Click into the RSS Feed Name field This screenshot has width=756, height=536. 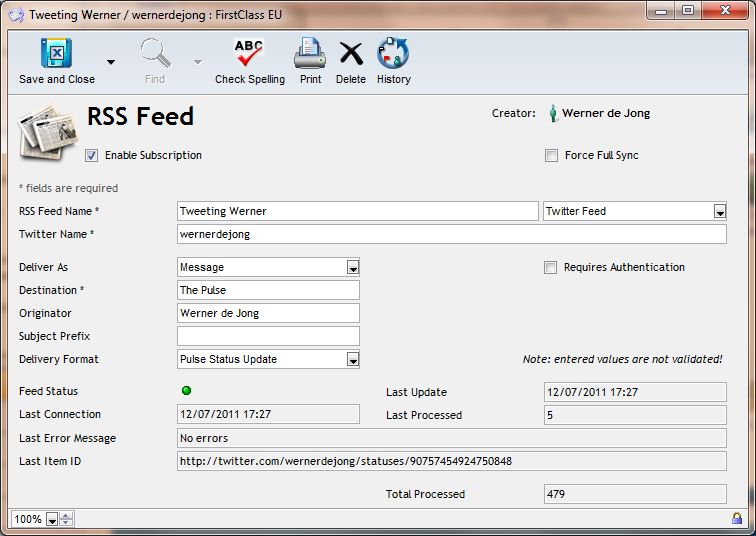tap(357, 211)
